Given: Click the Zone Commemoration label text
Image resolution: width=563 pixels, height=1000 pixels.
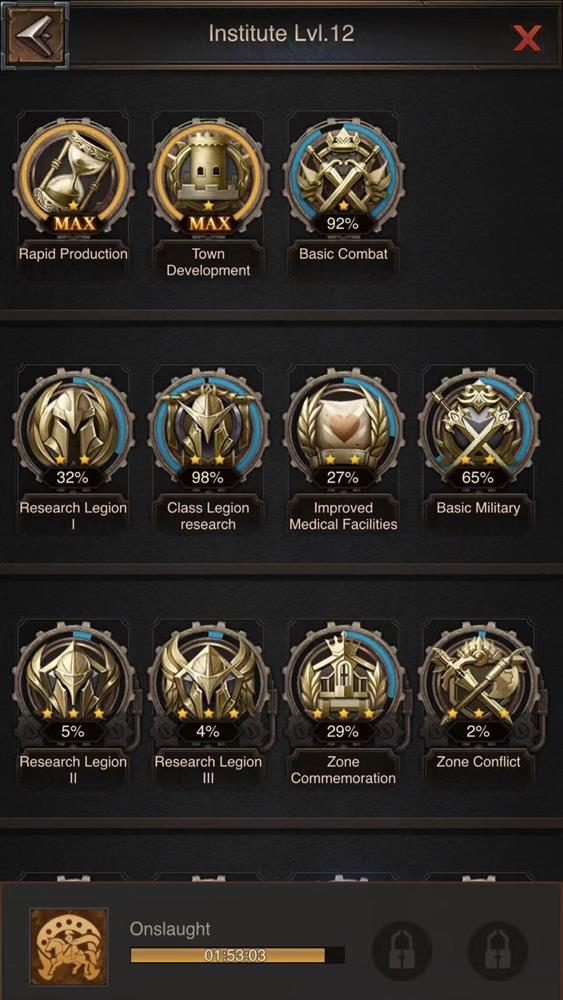Looking at the screenshot, I should tap(343, 770).
